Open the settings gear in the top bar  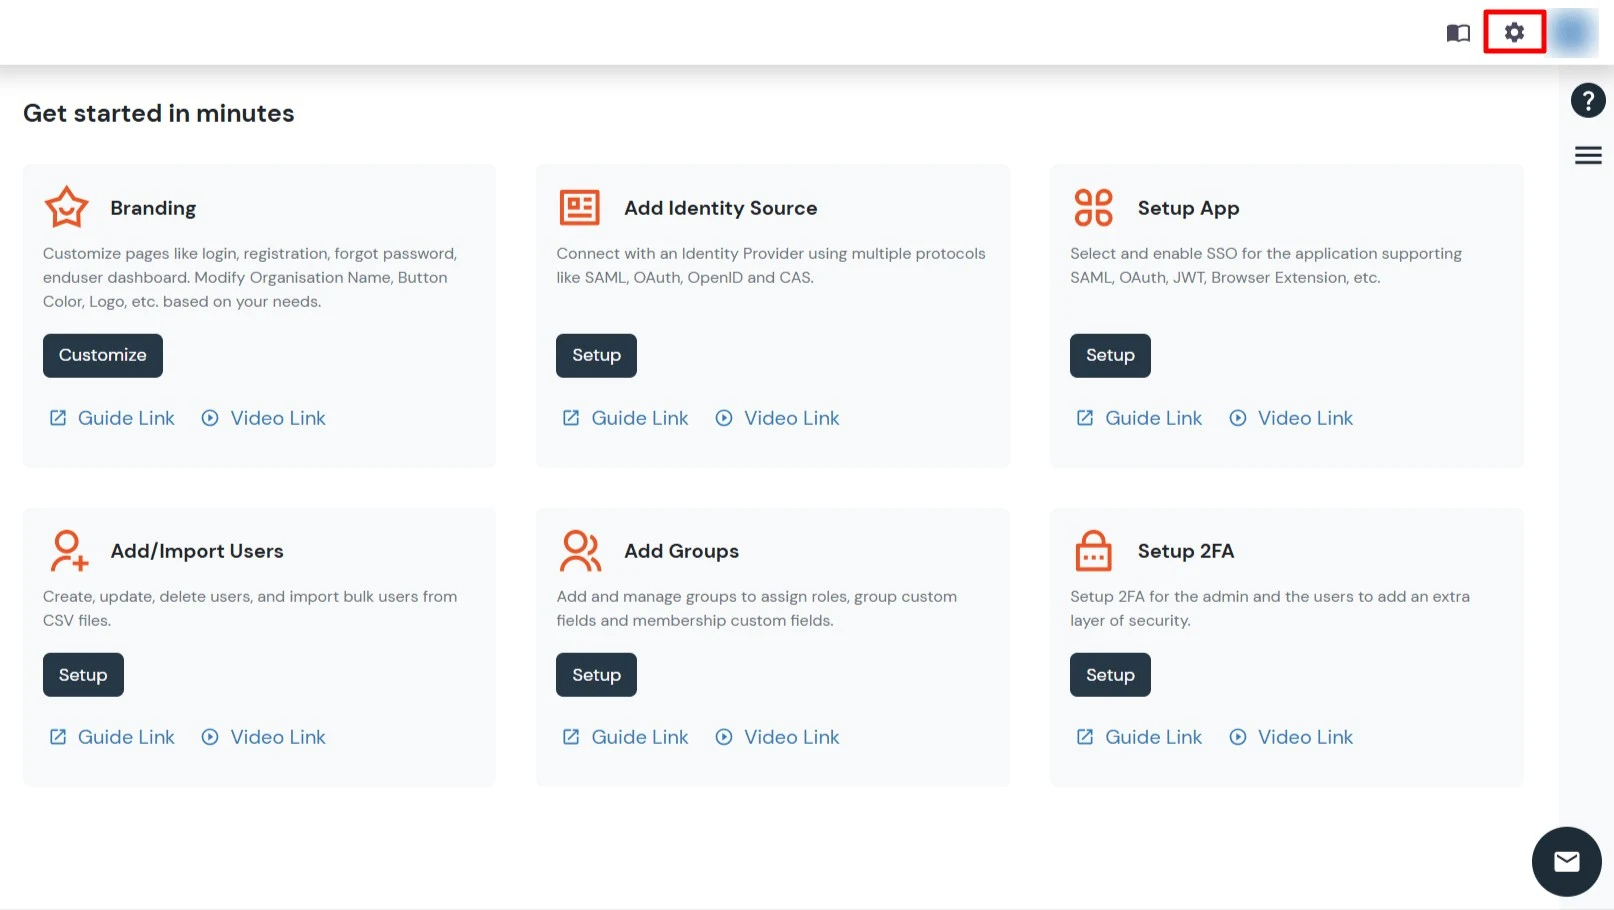click(x=1513, y=32)
